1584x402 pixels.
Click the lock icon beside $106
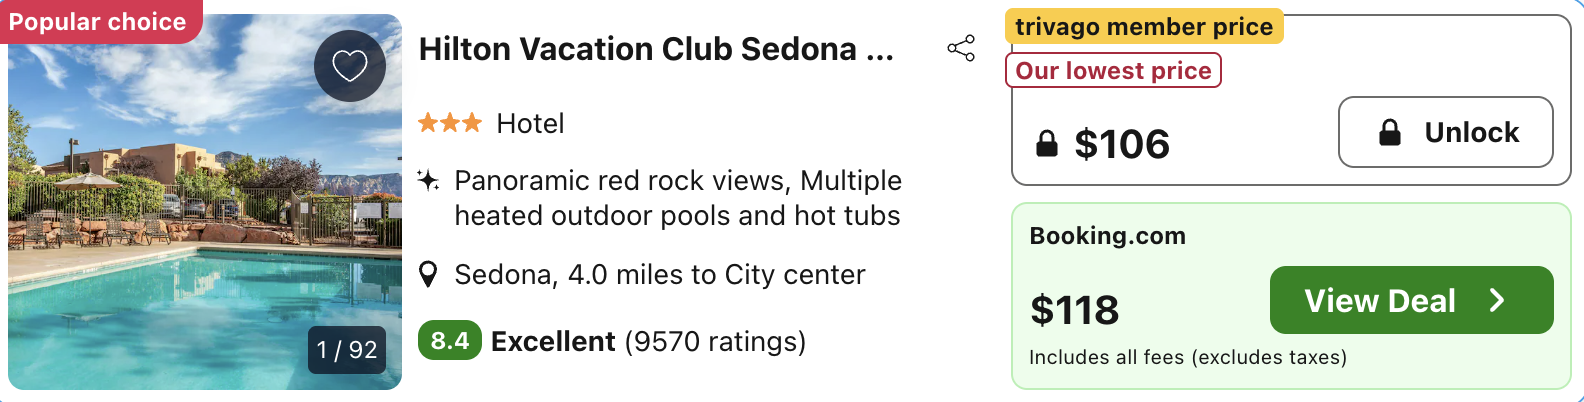pos(1046,144)
